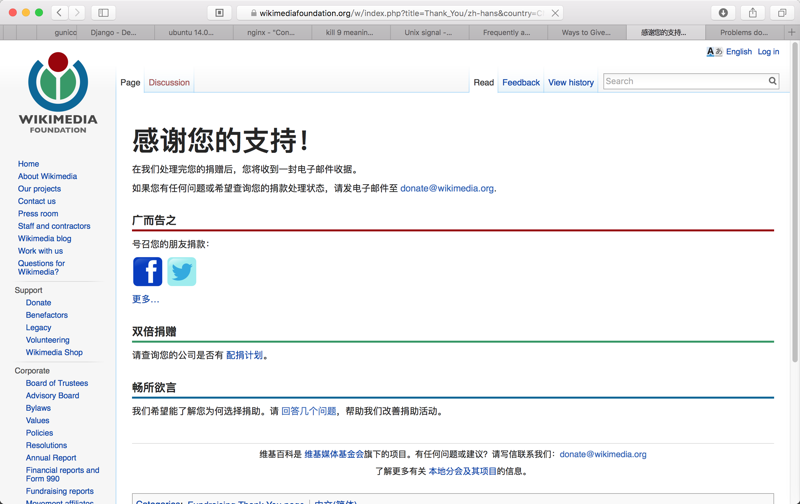Open Legacy link

coord(39,327)
